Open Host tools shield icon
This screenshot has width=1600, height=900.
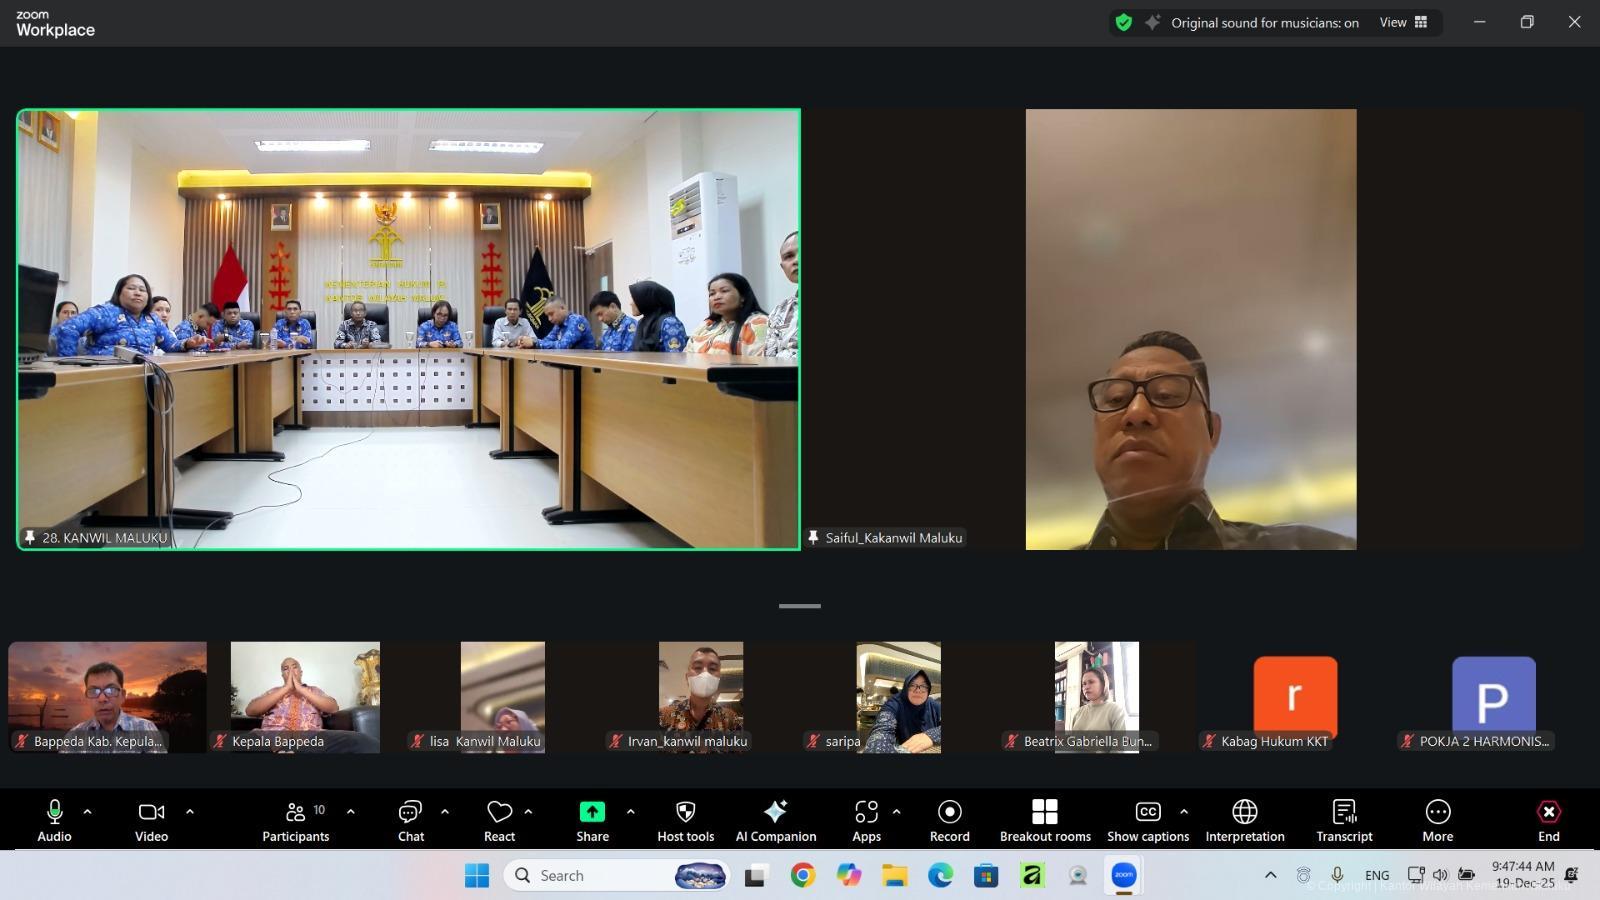[x=686, y=811]
